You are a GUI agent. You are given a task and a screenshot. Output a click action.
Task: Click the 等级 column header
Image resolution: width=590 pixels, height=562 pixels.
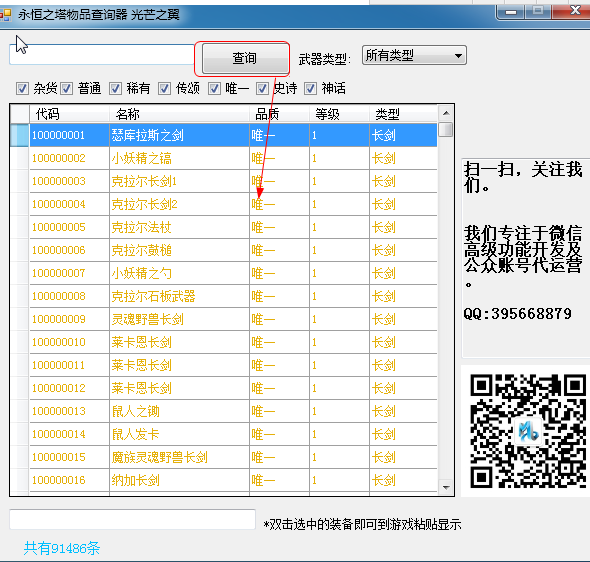(x=339, y=114)
